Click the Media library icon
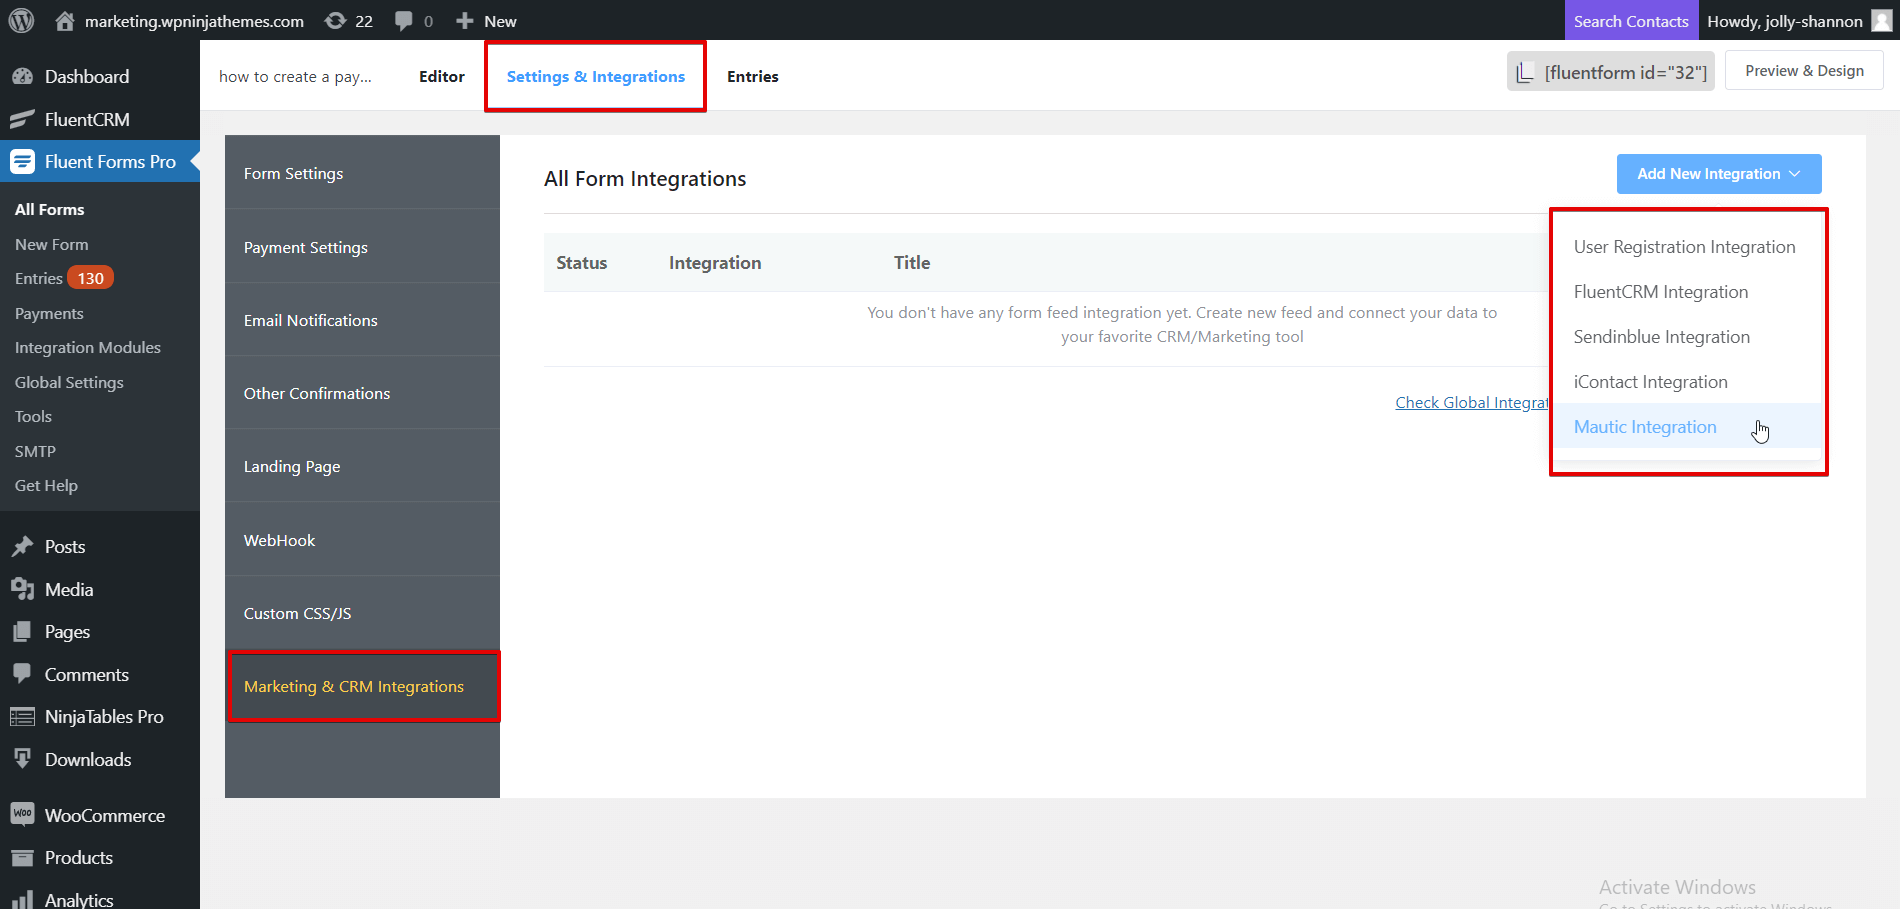This screenshot has height=909, width=1900. 22,589
